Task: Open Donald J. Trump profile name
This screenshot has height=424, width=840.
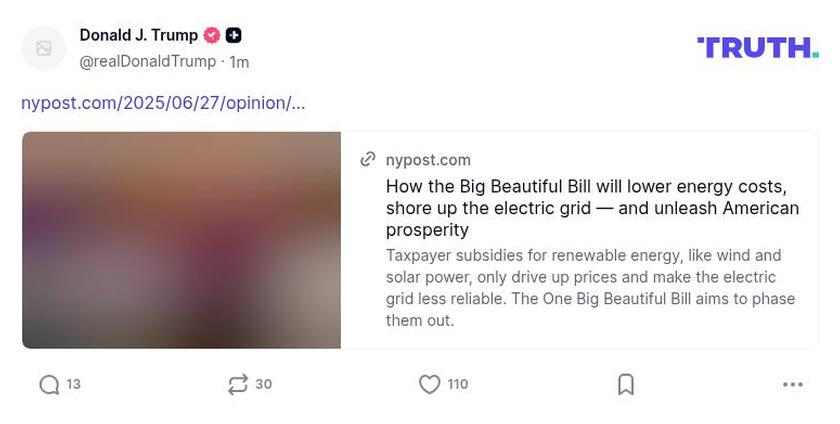Action: 139,35
